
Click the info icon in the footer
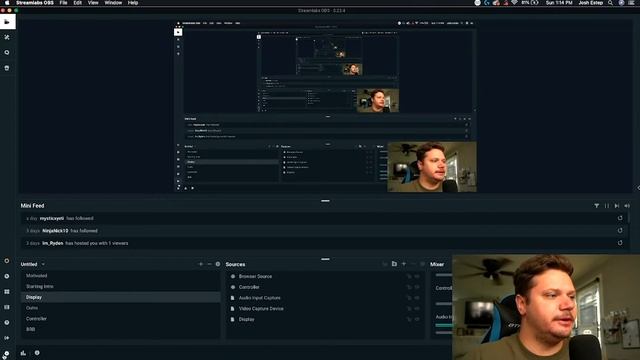[x=37, y=353]
